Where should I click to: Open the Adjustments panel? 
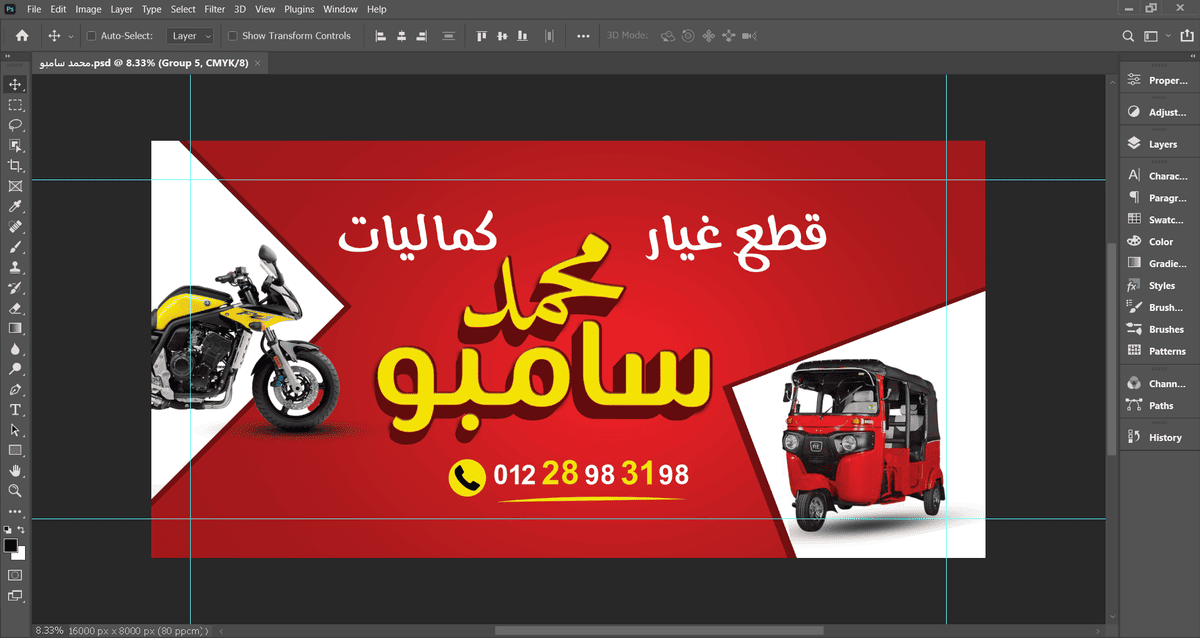click(x=1158, y=112)
